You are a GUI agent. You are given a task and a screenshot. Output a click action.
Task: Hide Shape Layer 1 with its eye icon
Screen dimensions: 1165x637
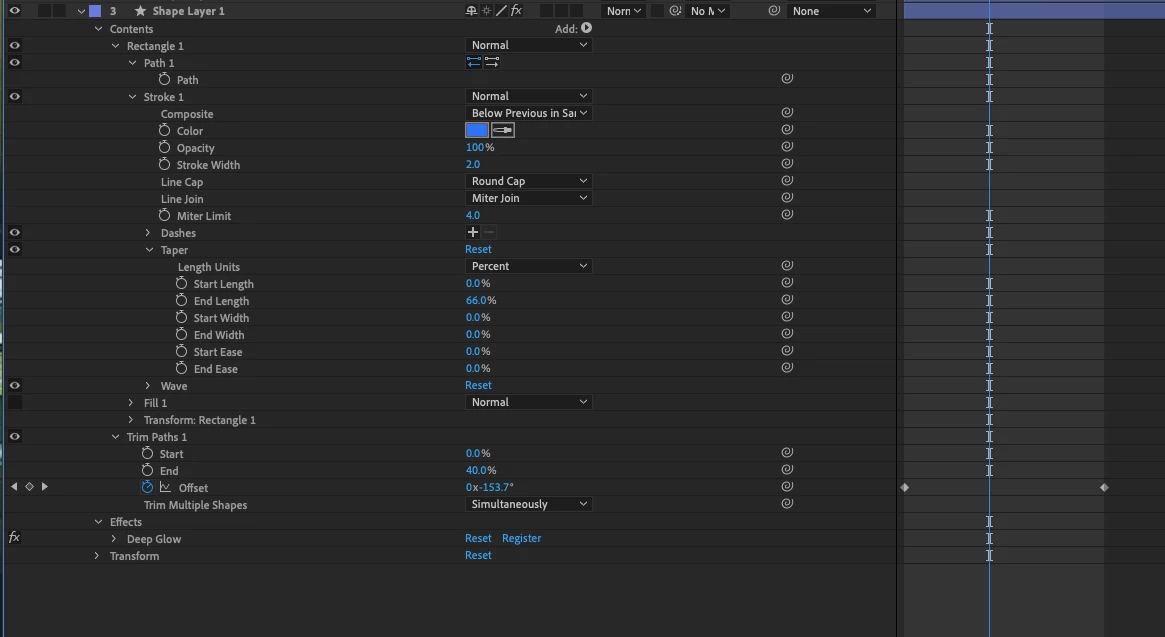14,10
